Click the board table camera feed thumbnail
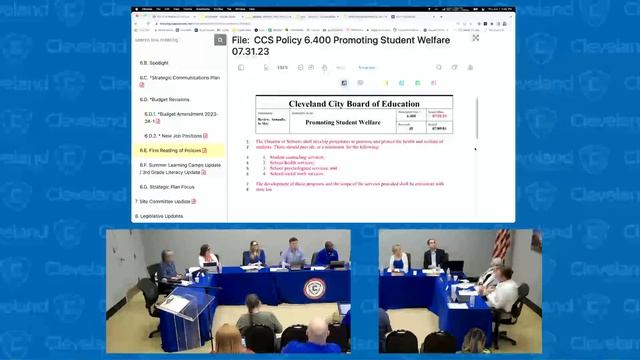The height and width of the screenshot is (360, 640). pyautogui.click(x=228, y=291)
